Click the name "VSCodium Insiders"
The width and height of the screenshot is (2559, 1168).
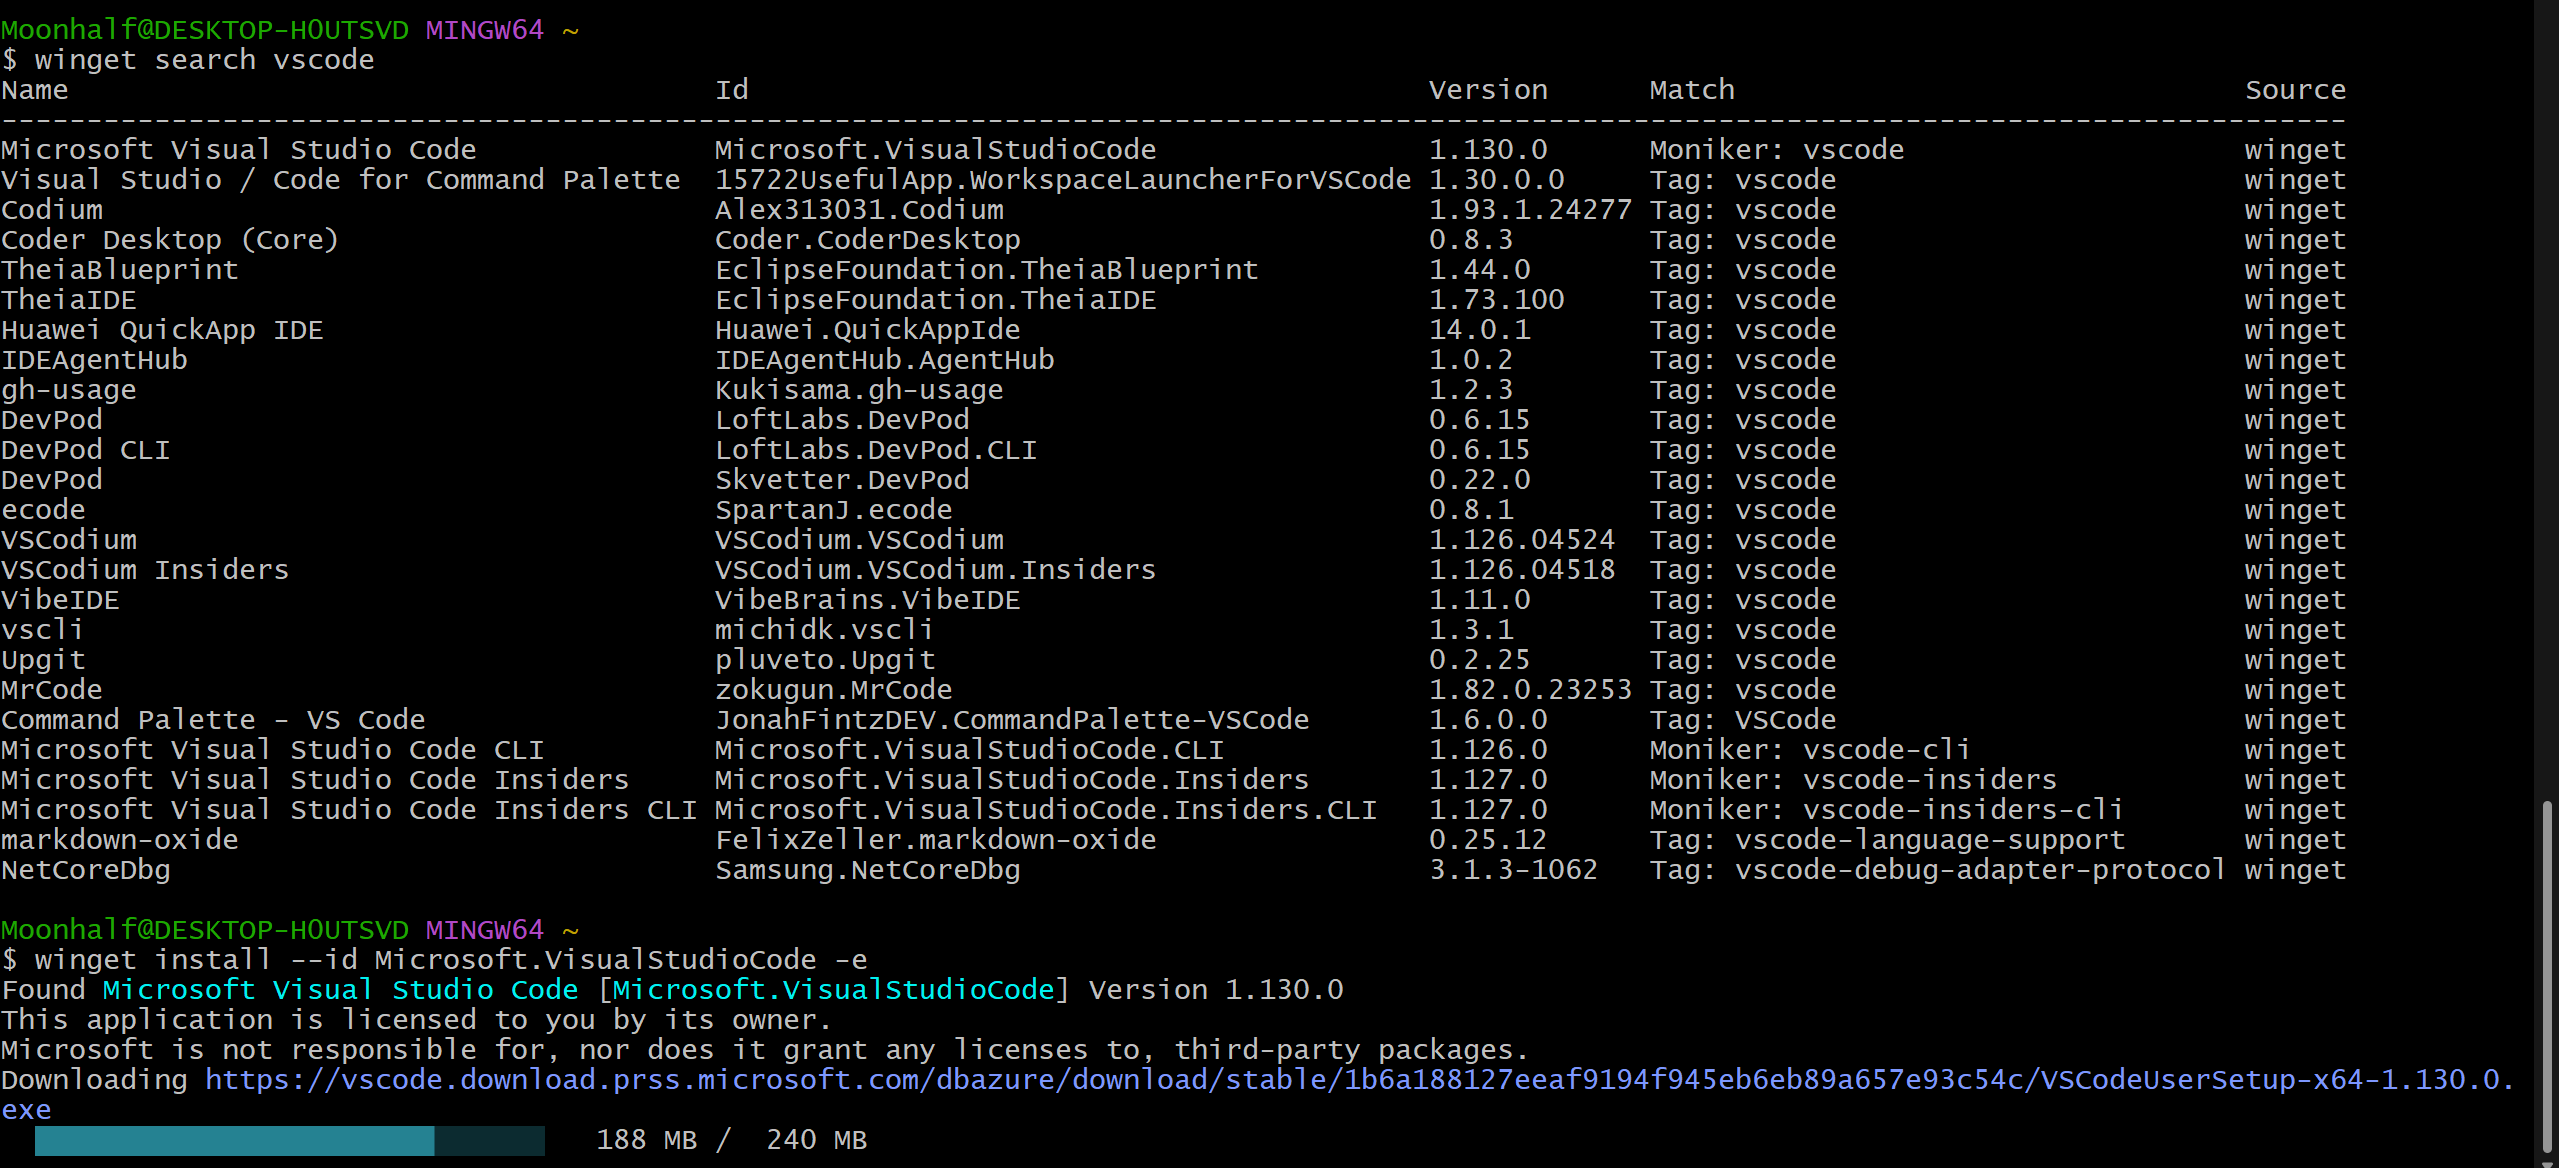point(145,570)
